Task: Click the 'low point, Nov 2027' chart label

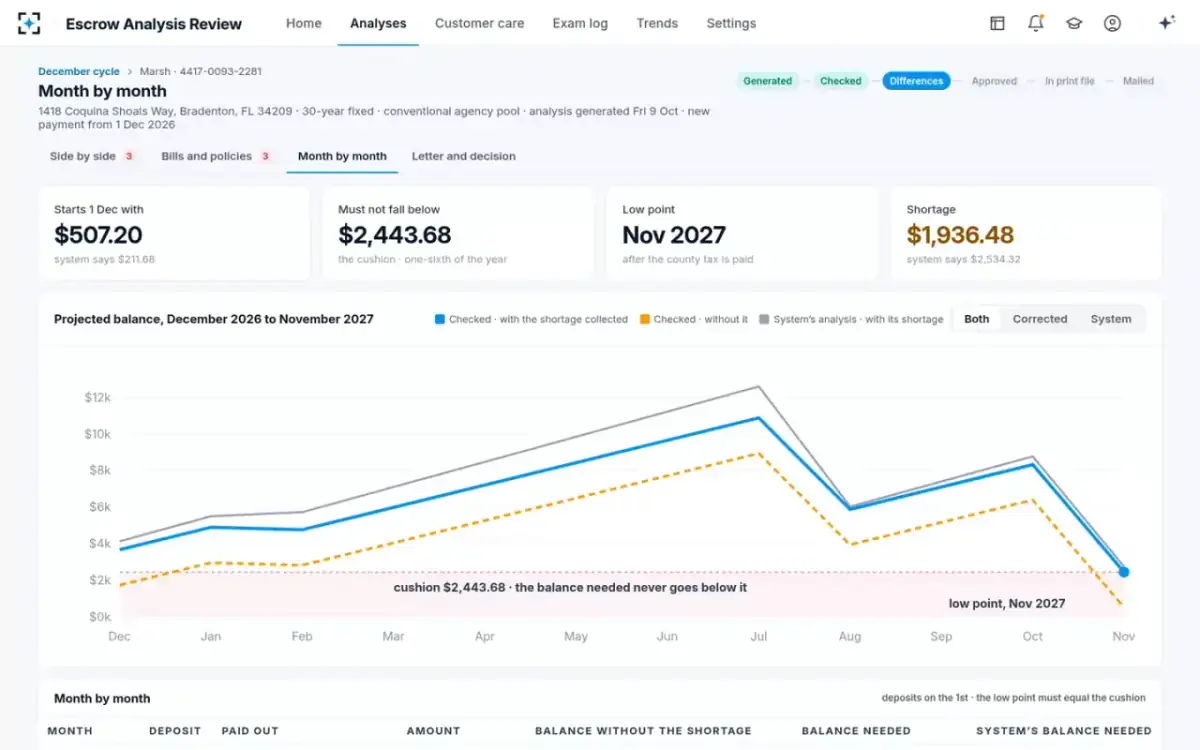Action: [x=1007, y=604]
